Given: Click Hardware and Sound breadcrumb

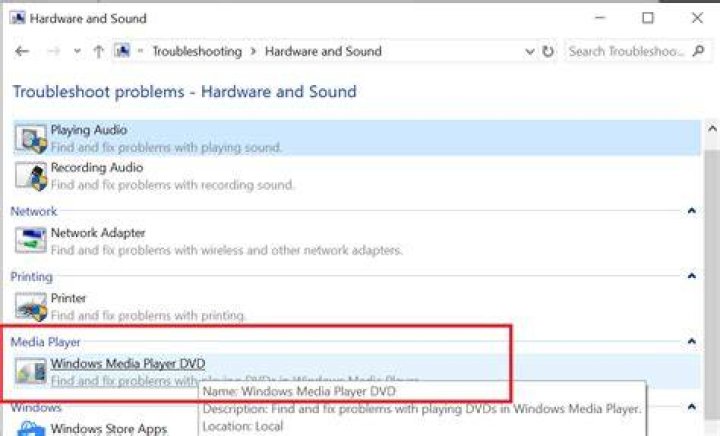Looking at the screenshot, I should click(323, 51).
